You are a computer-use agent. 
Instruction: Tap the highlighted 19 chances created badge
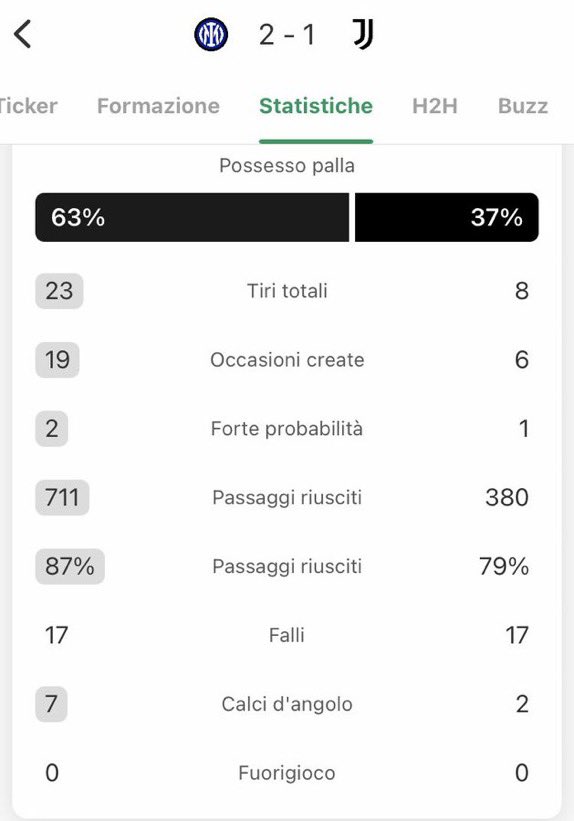pos(58,360)
